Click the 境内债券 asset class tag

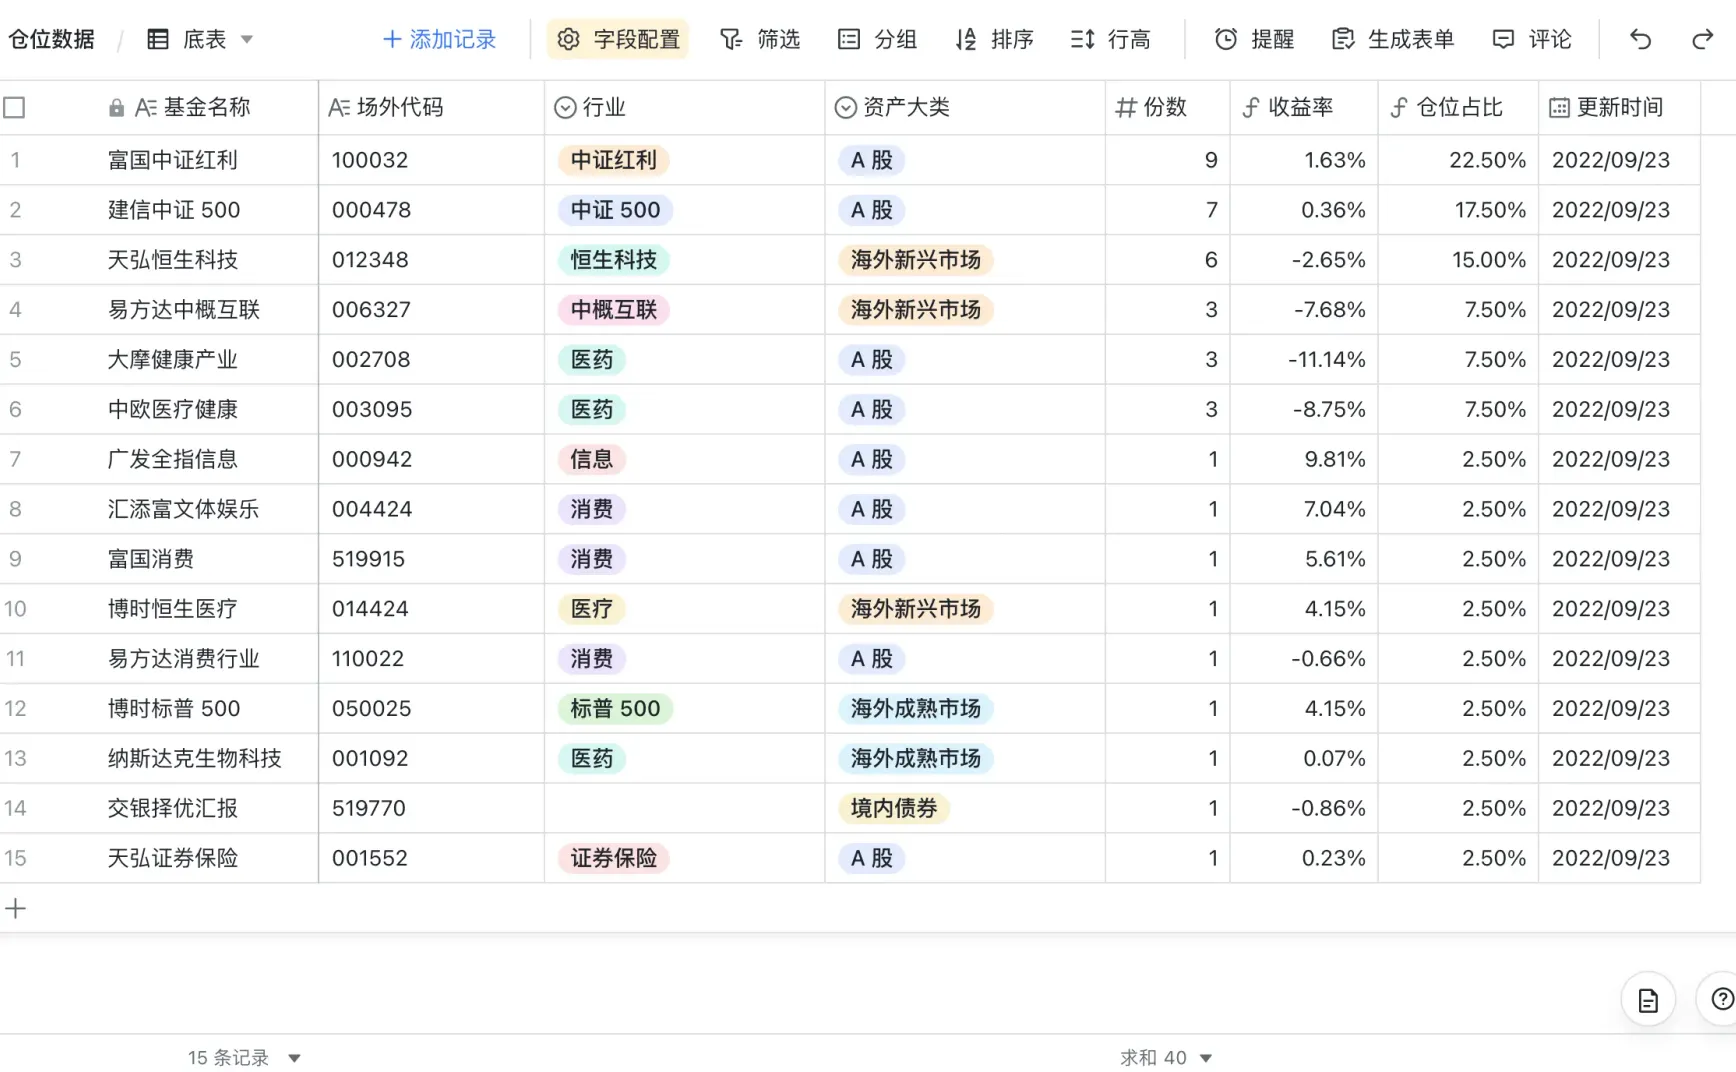pyautogui.click(x=894, y=809)
